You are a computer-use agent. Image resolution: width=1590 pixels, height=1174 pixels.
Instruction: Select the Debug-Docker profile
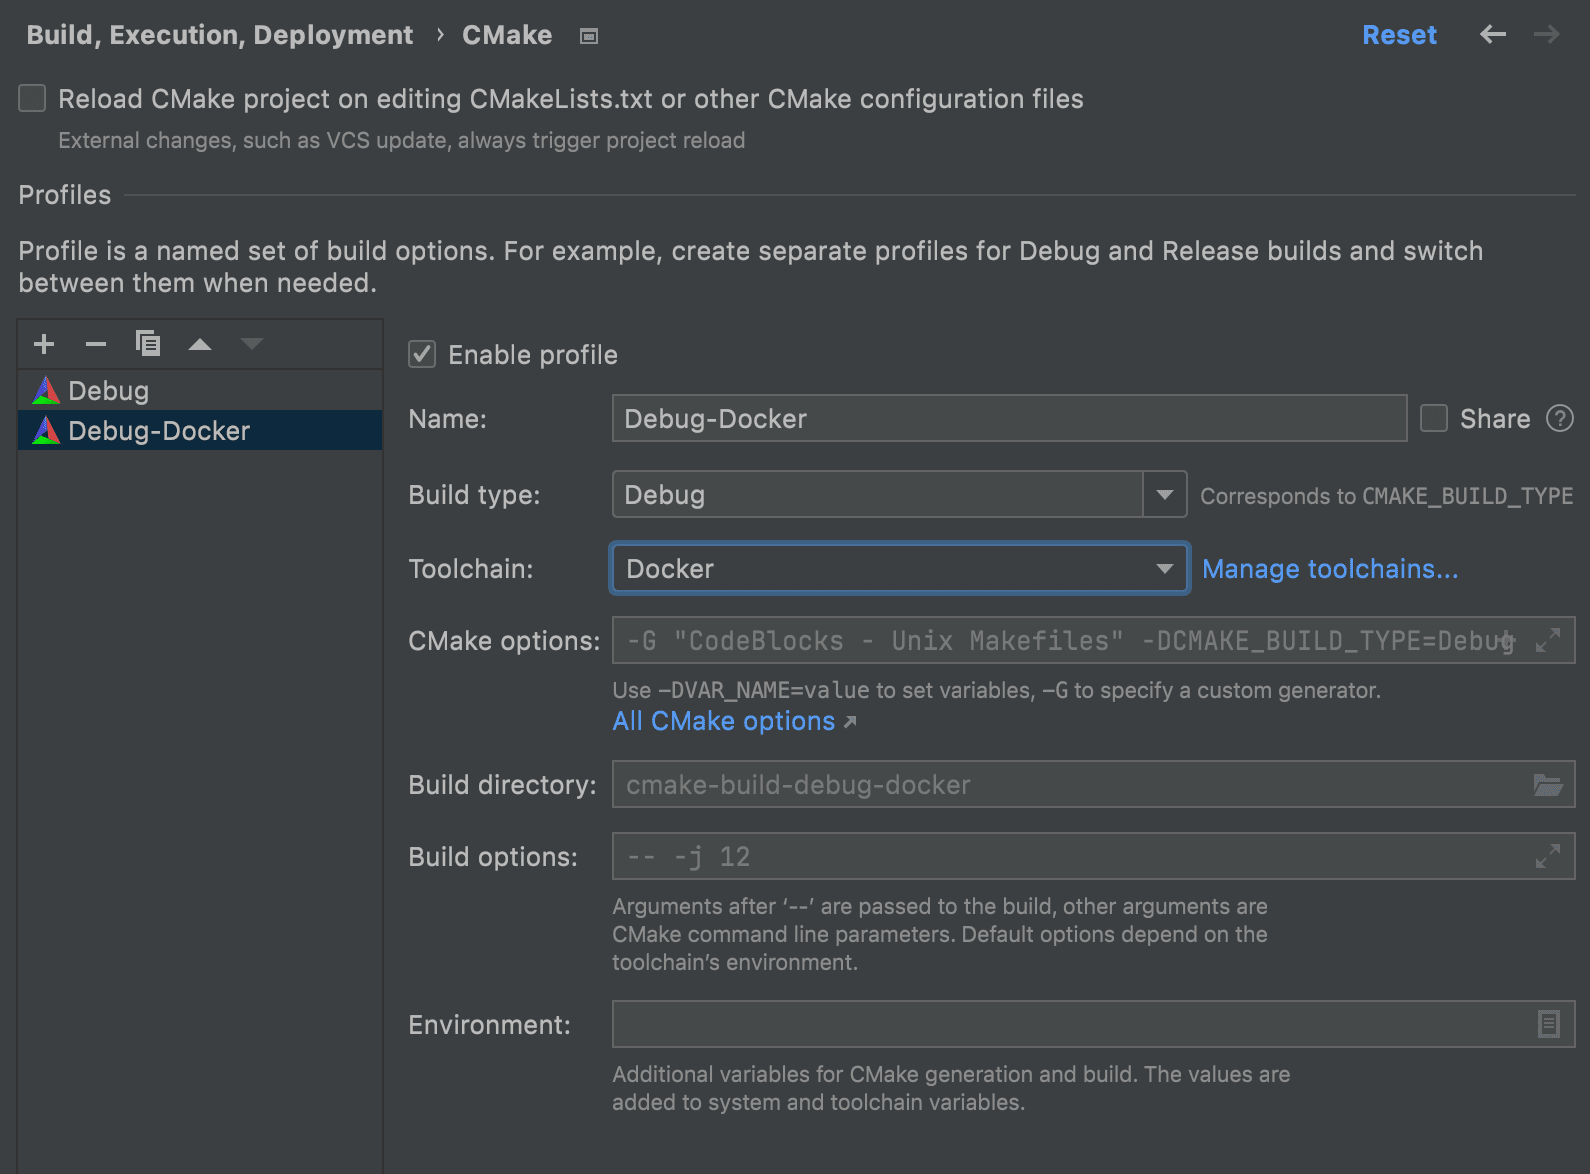(x=158, y=431)
